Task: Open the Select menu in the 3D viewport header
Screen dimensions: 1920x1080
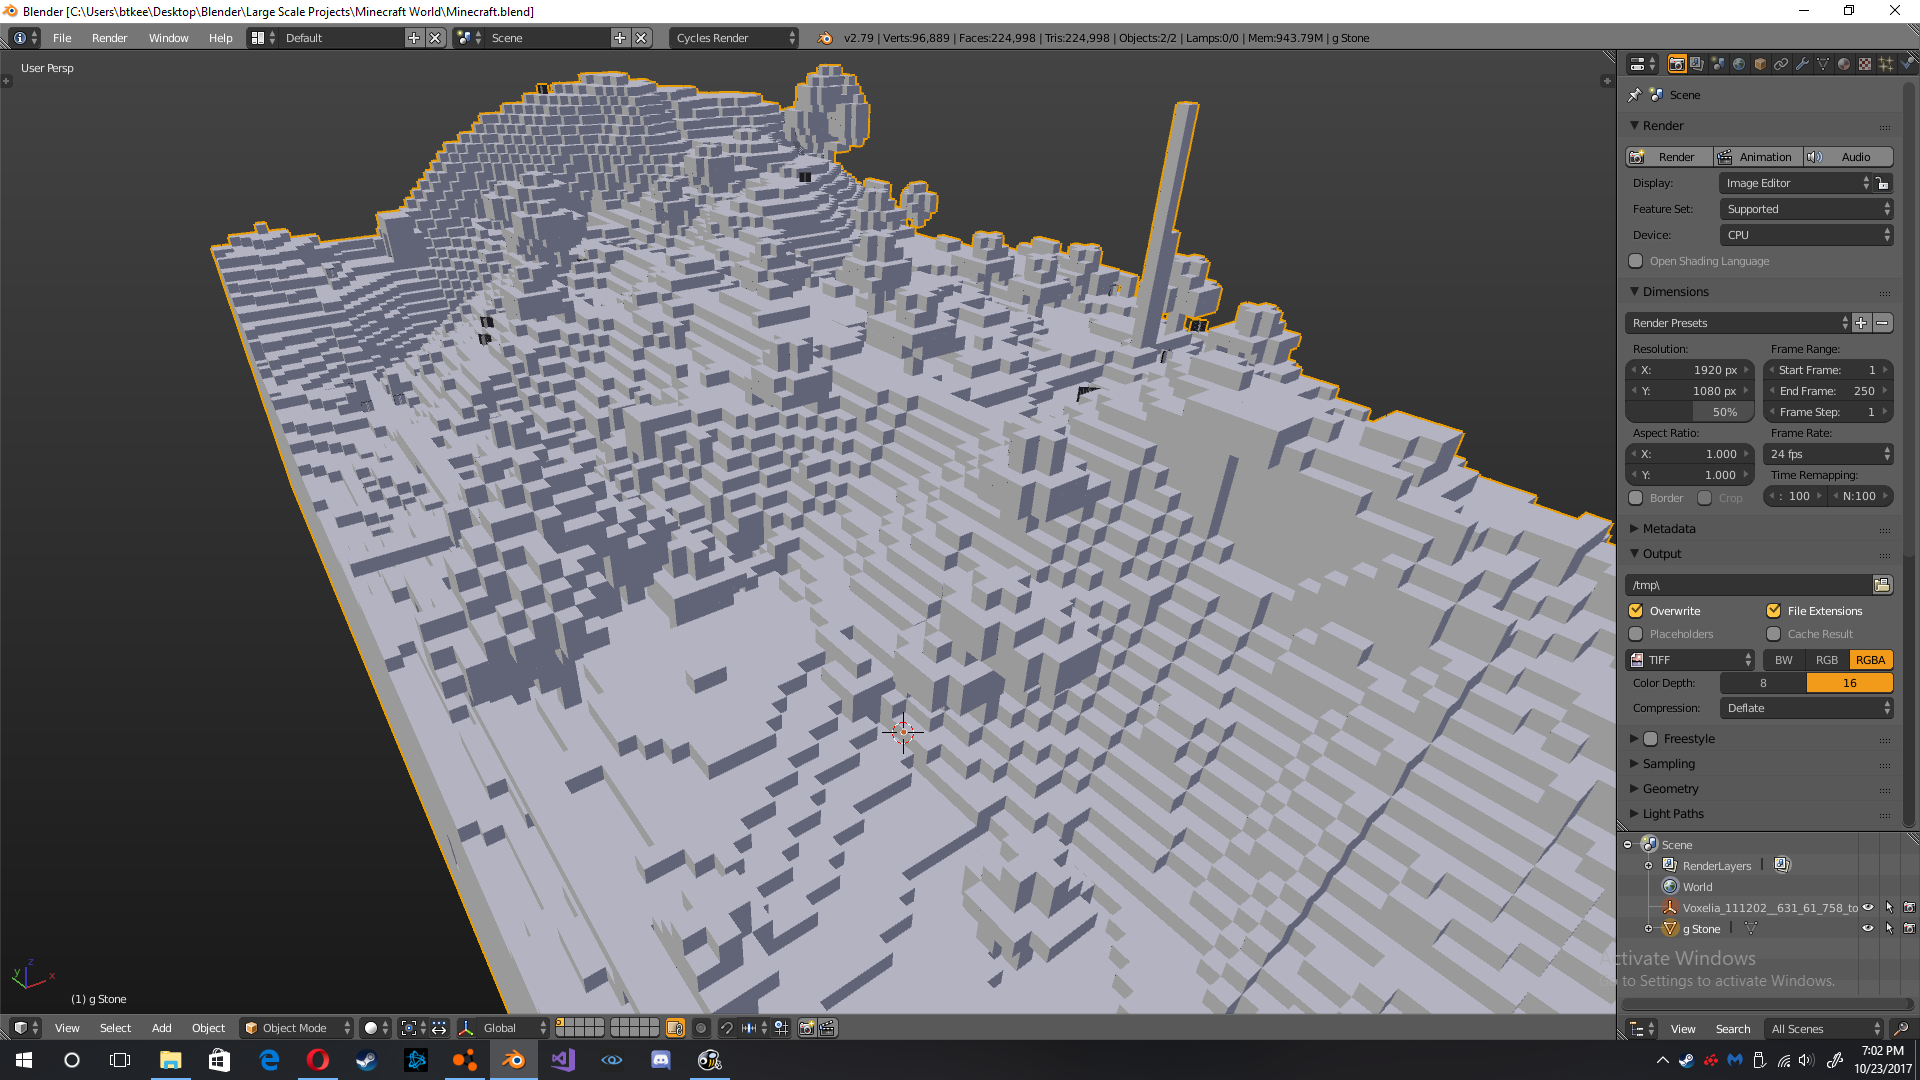Action: (x=115, y=1028)
